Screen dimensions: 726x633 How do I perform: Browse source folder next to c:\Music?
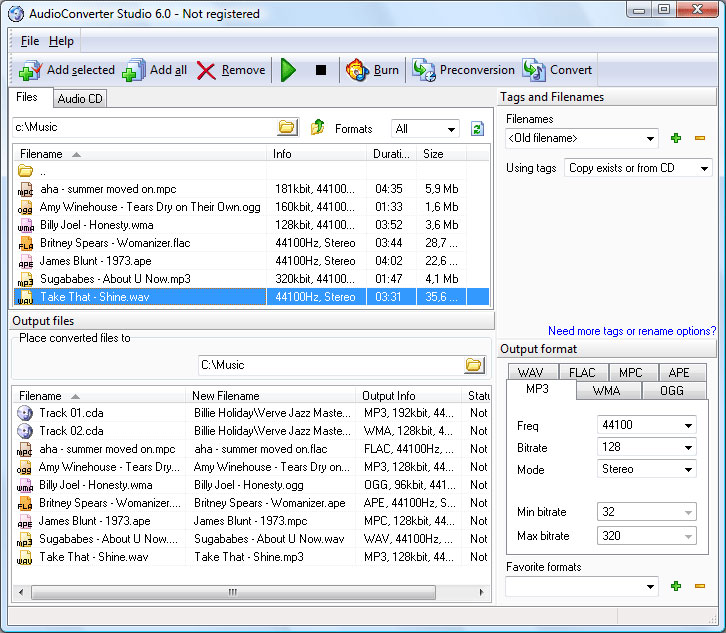287,128
